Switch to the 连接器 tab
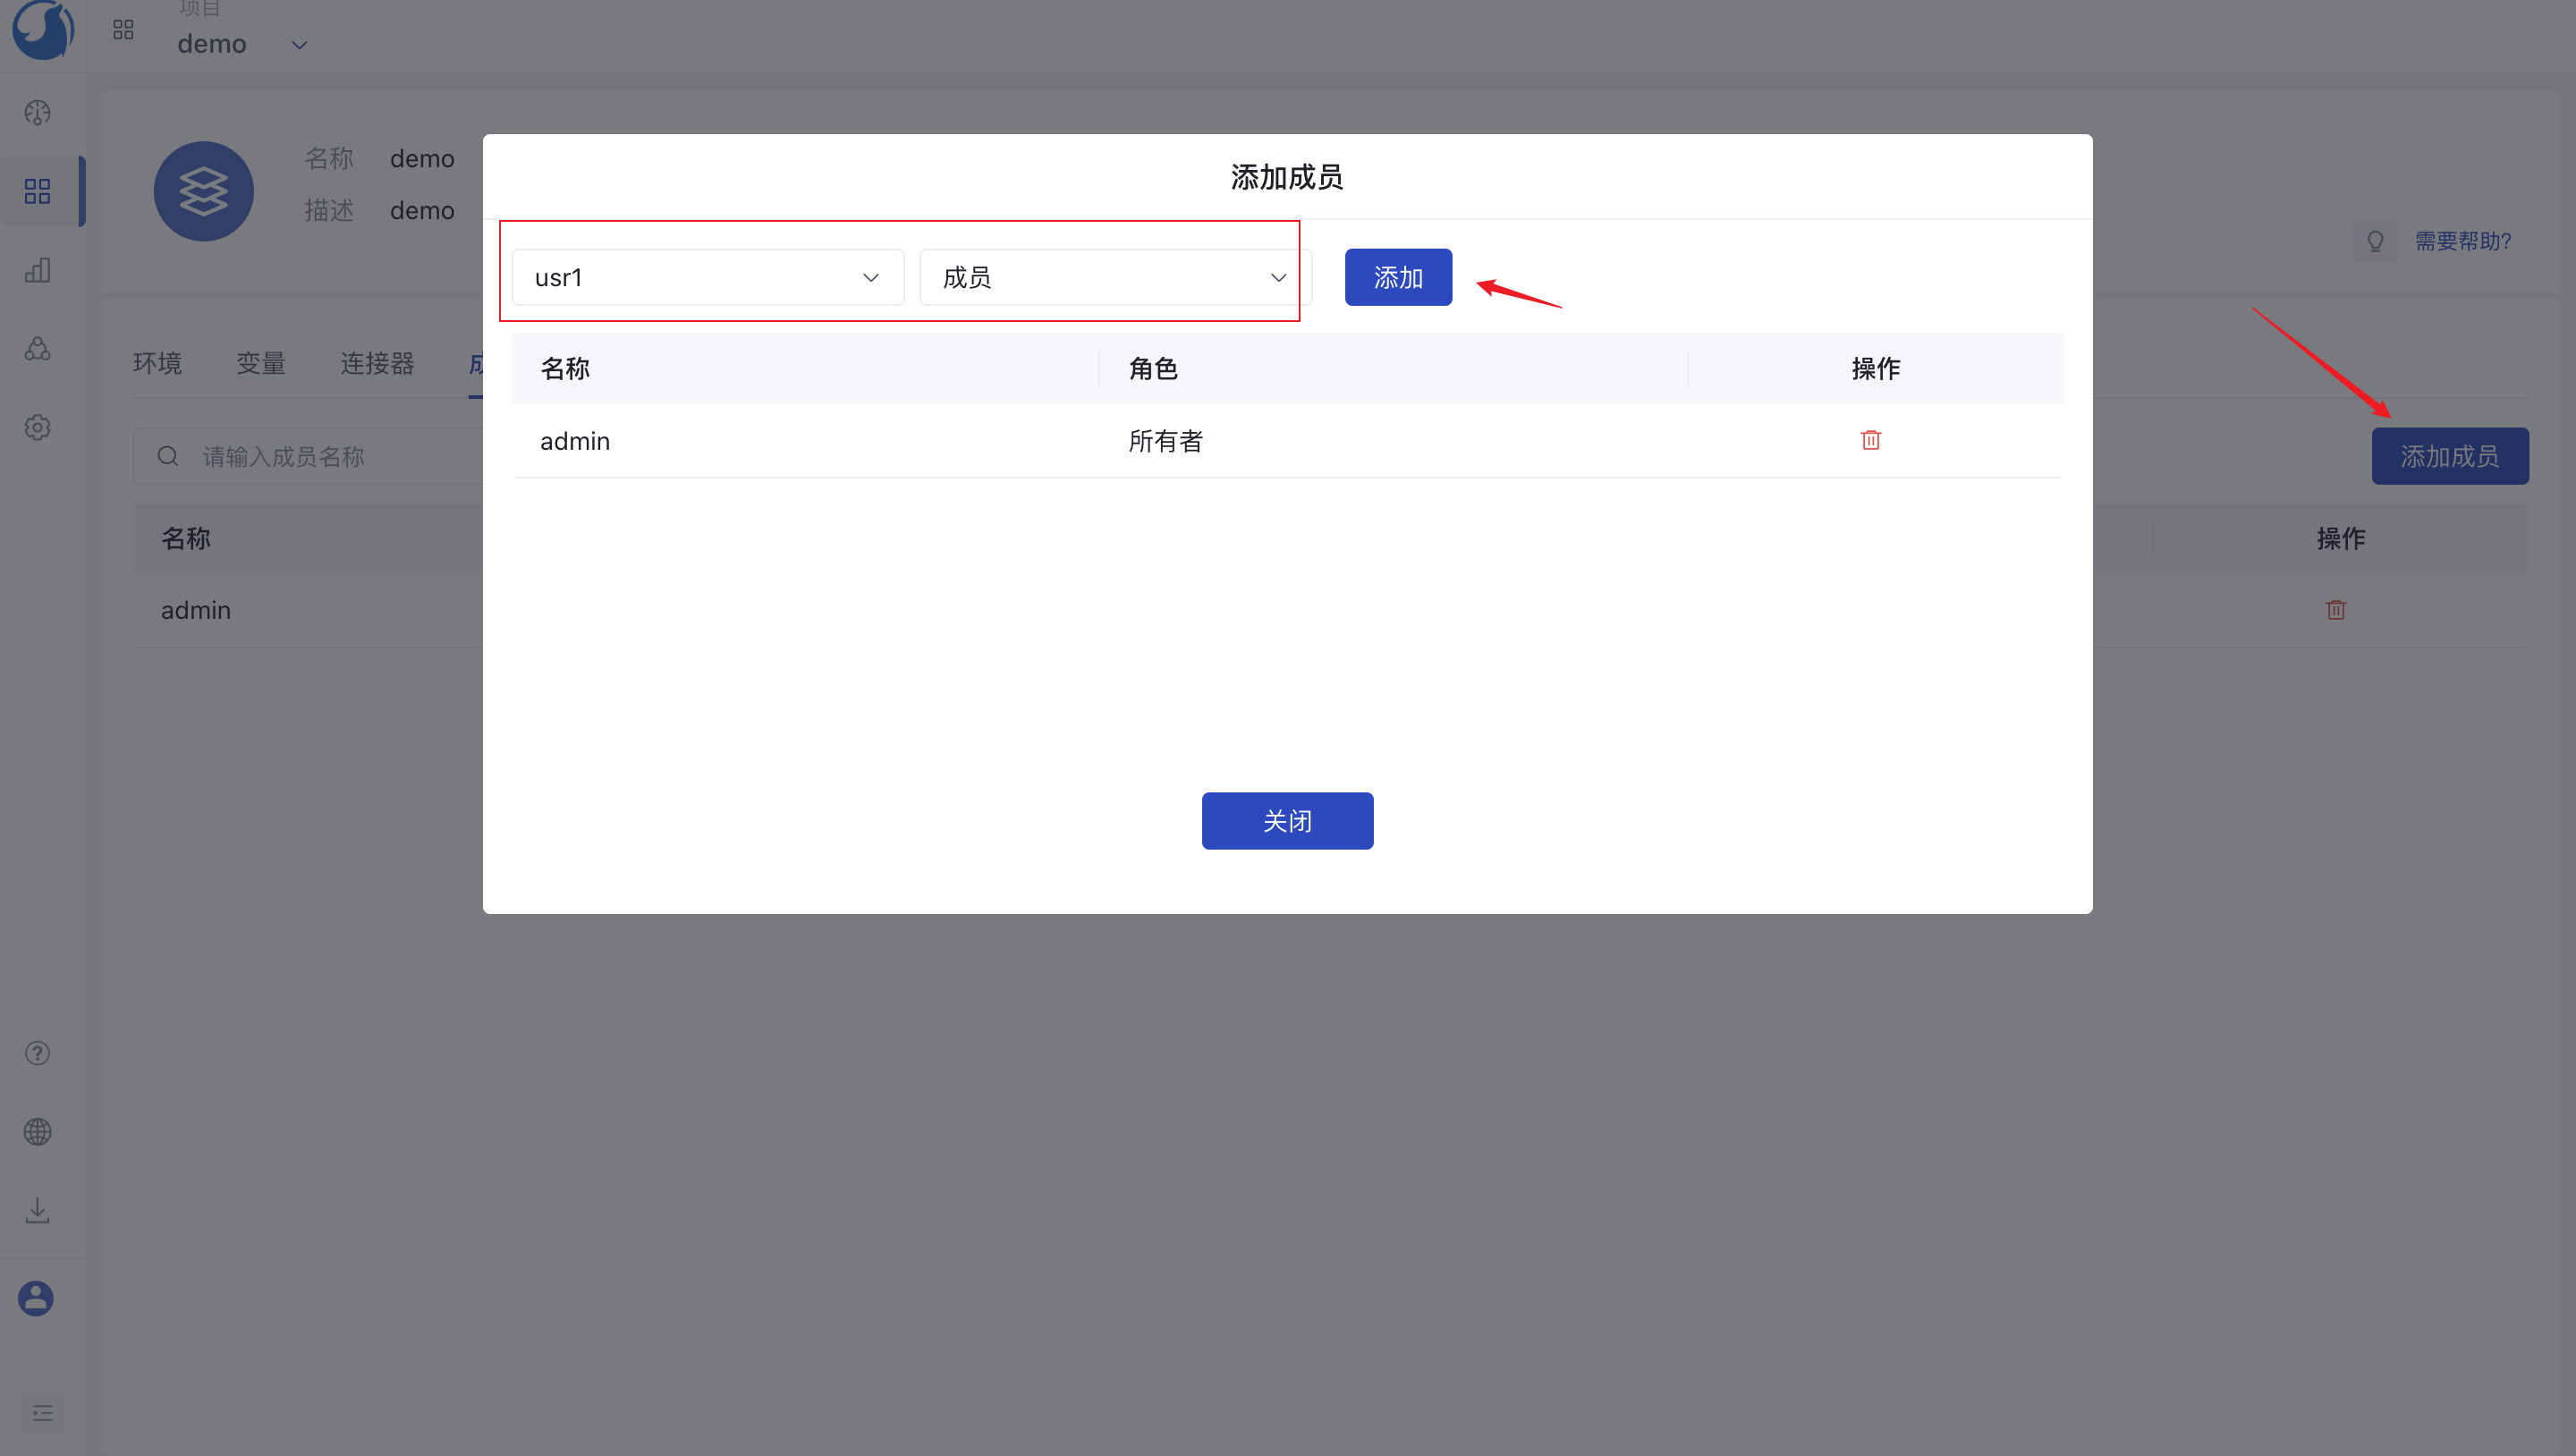2576x1456 pixels. 377,363
